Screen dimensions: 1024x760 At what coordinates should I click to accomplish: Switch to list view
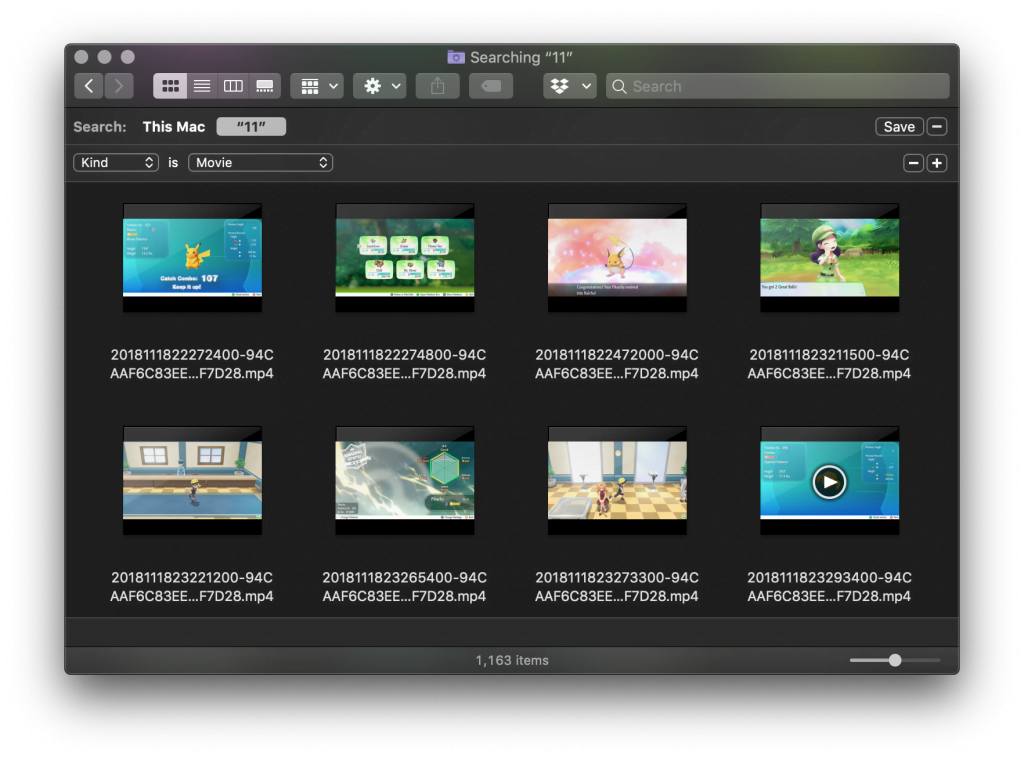202,86
